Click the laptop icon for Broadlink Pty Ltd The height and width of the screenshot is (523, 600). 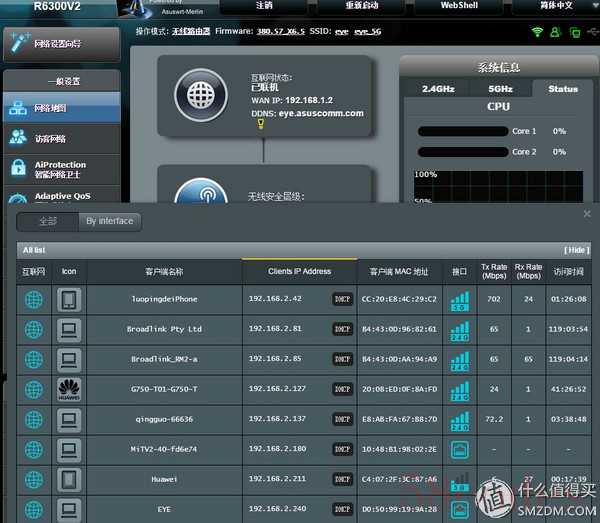tap(69, 328)
